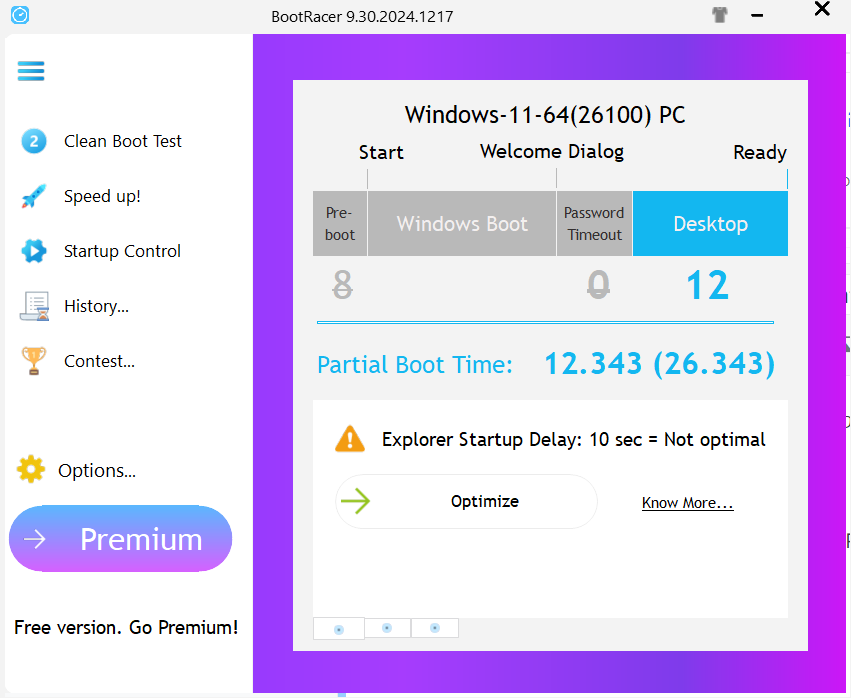Click the Free version. Go Premium! text
This screenshot has width=851, height=698.
(126, 627)
